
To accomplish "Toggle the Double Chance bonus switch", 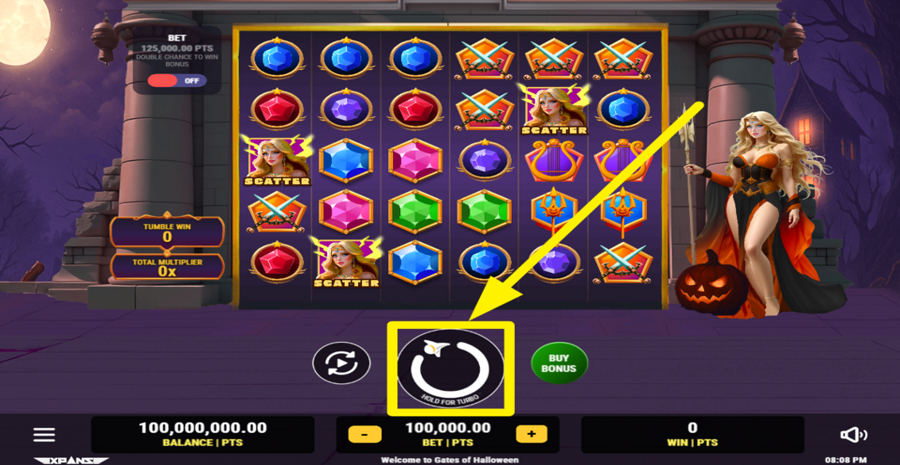I will click(176, 81).
